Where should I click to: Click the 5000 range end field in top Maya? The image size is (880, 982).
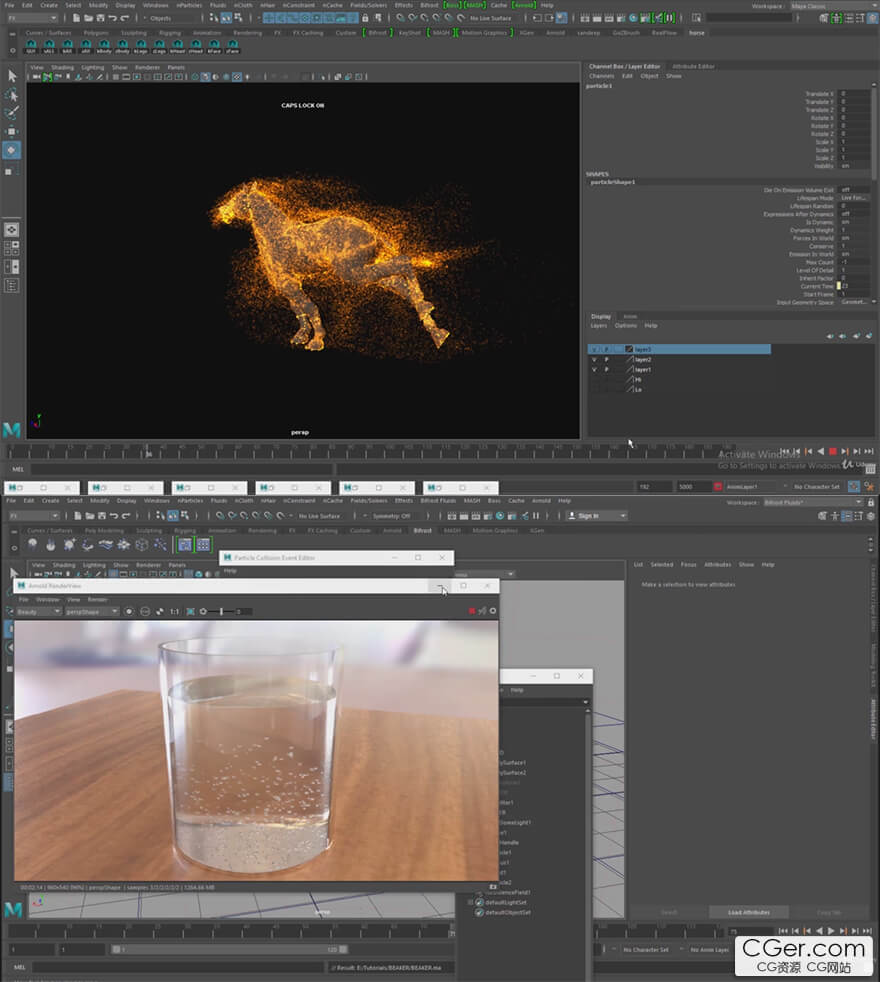[693, 487]
